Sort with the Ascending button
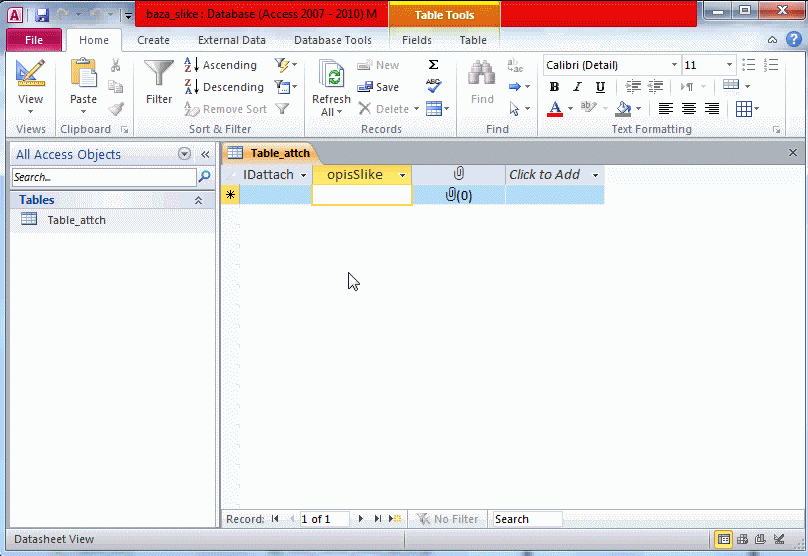808x556 pixels. (x=221, y=65)
